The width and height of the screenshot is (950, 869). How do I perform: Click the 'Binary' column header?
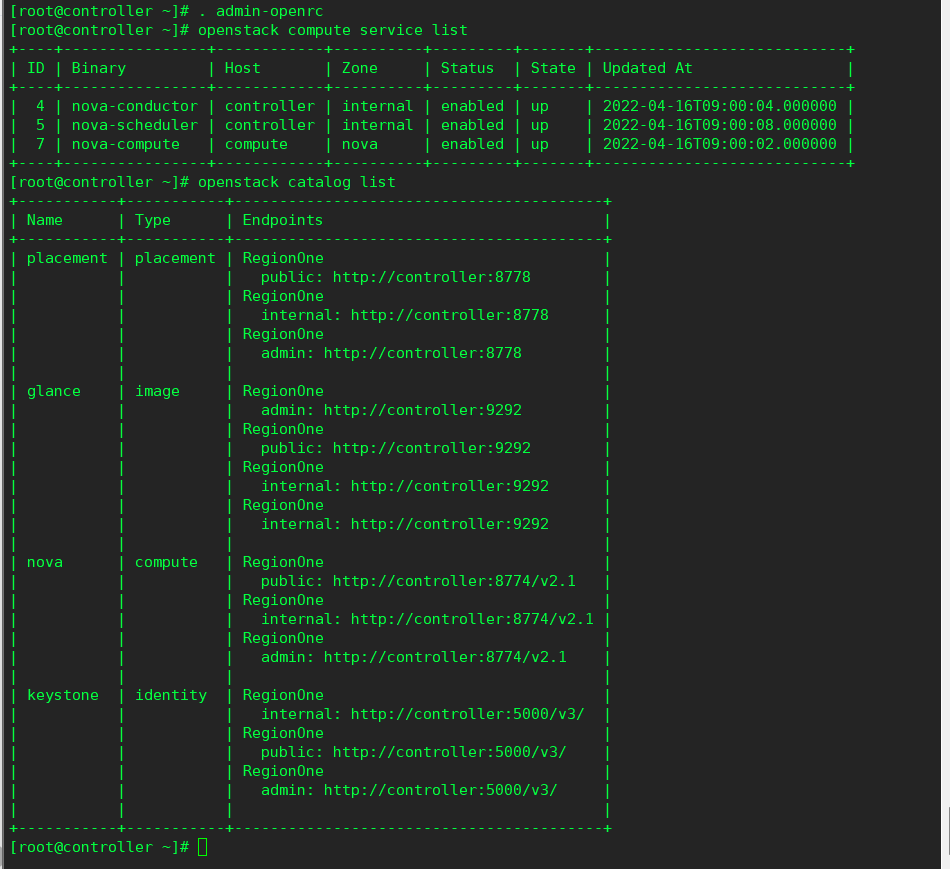point(99,68)
